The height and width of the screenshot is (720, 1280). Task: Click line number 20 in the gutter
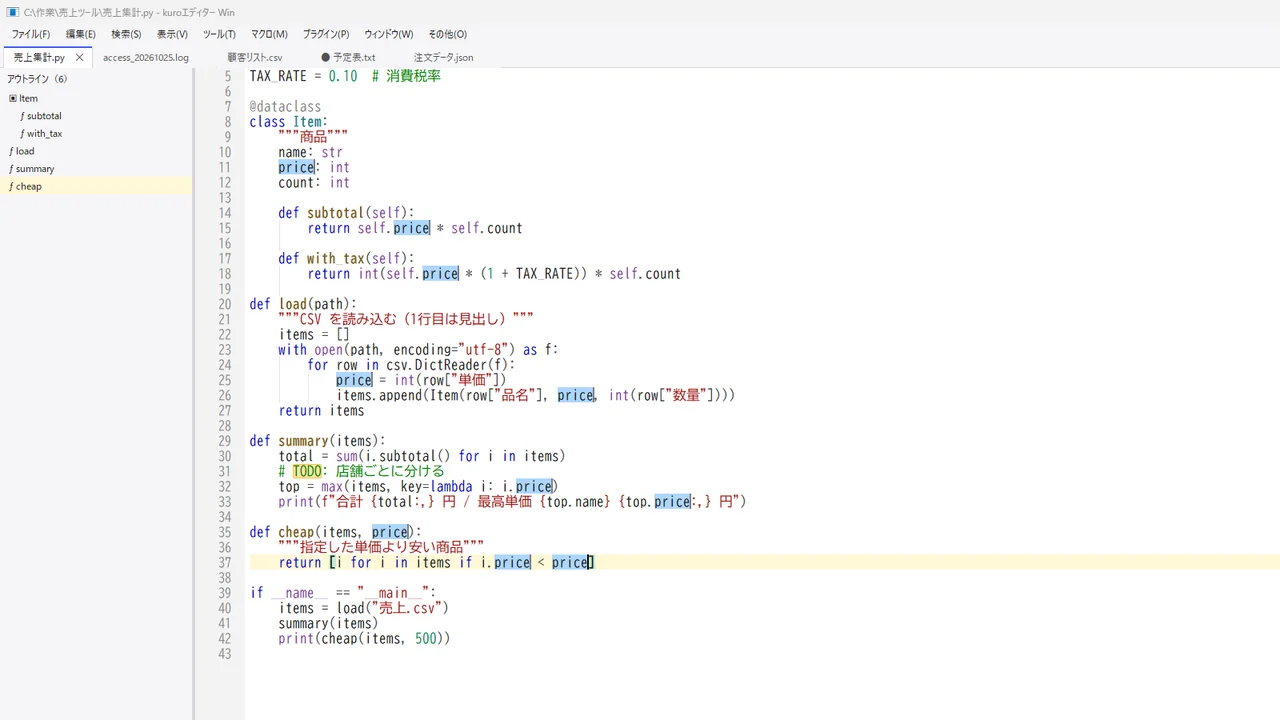[225, 304]
